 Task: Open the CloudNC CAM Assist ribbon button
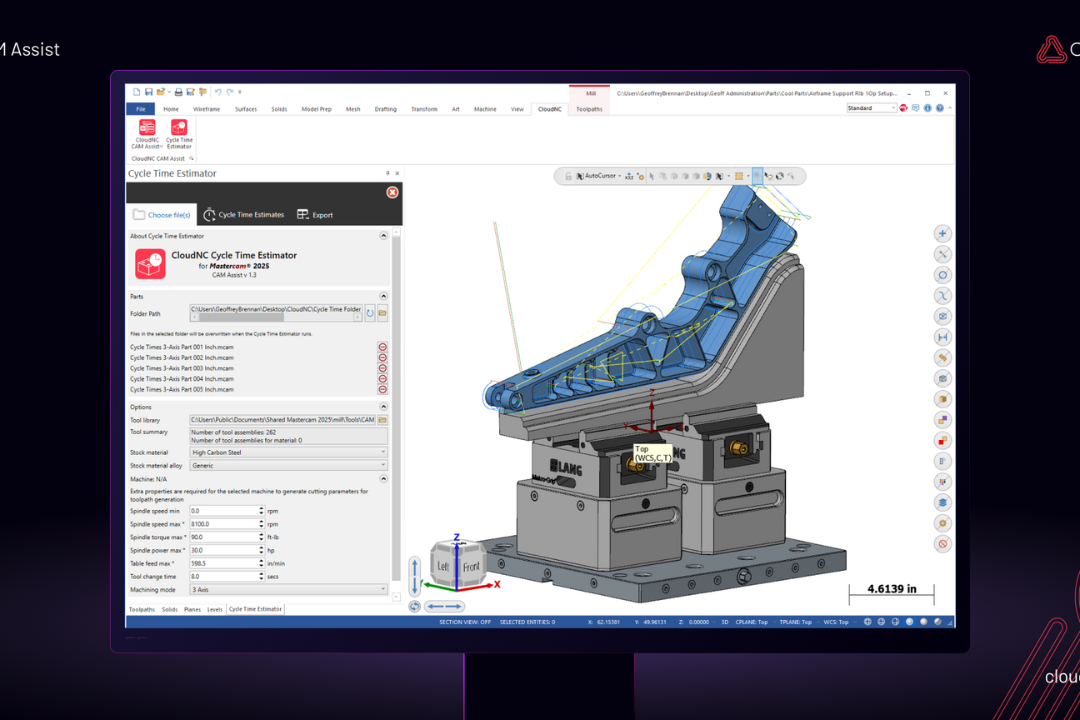pos(147,134)
